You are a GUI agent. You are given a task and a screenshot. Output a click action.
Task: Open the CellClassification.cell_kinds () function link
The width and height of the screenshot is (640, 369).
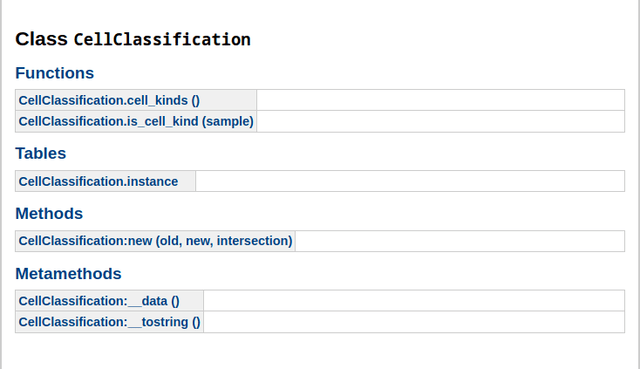click(x=109, y=100)
